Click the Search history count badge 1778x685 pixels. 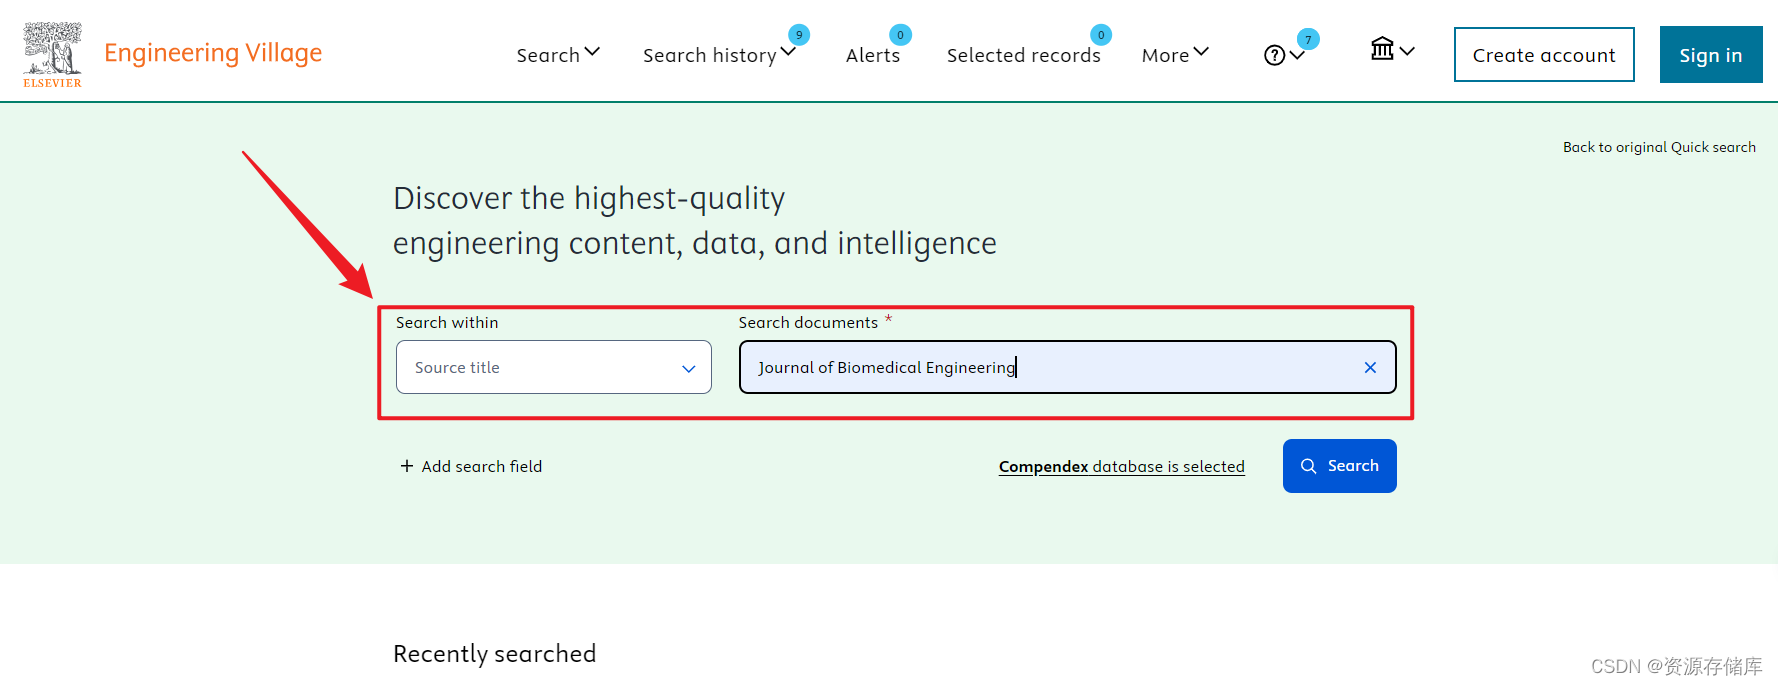pyautogui.click(x=798, y=35)
